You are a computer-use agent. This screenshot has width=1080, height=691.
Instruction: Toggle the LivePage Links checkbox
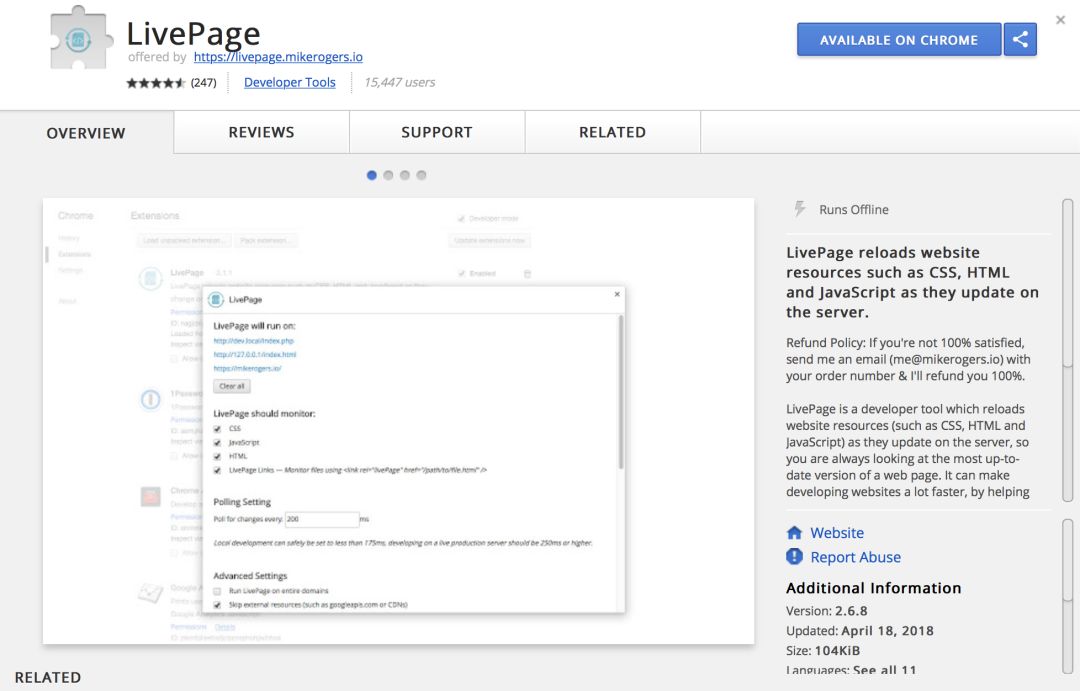pyautogui.click(x=218, y=470)
